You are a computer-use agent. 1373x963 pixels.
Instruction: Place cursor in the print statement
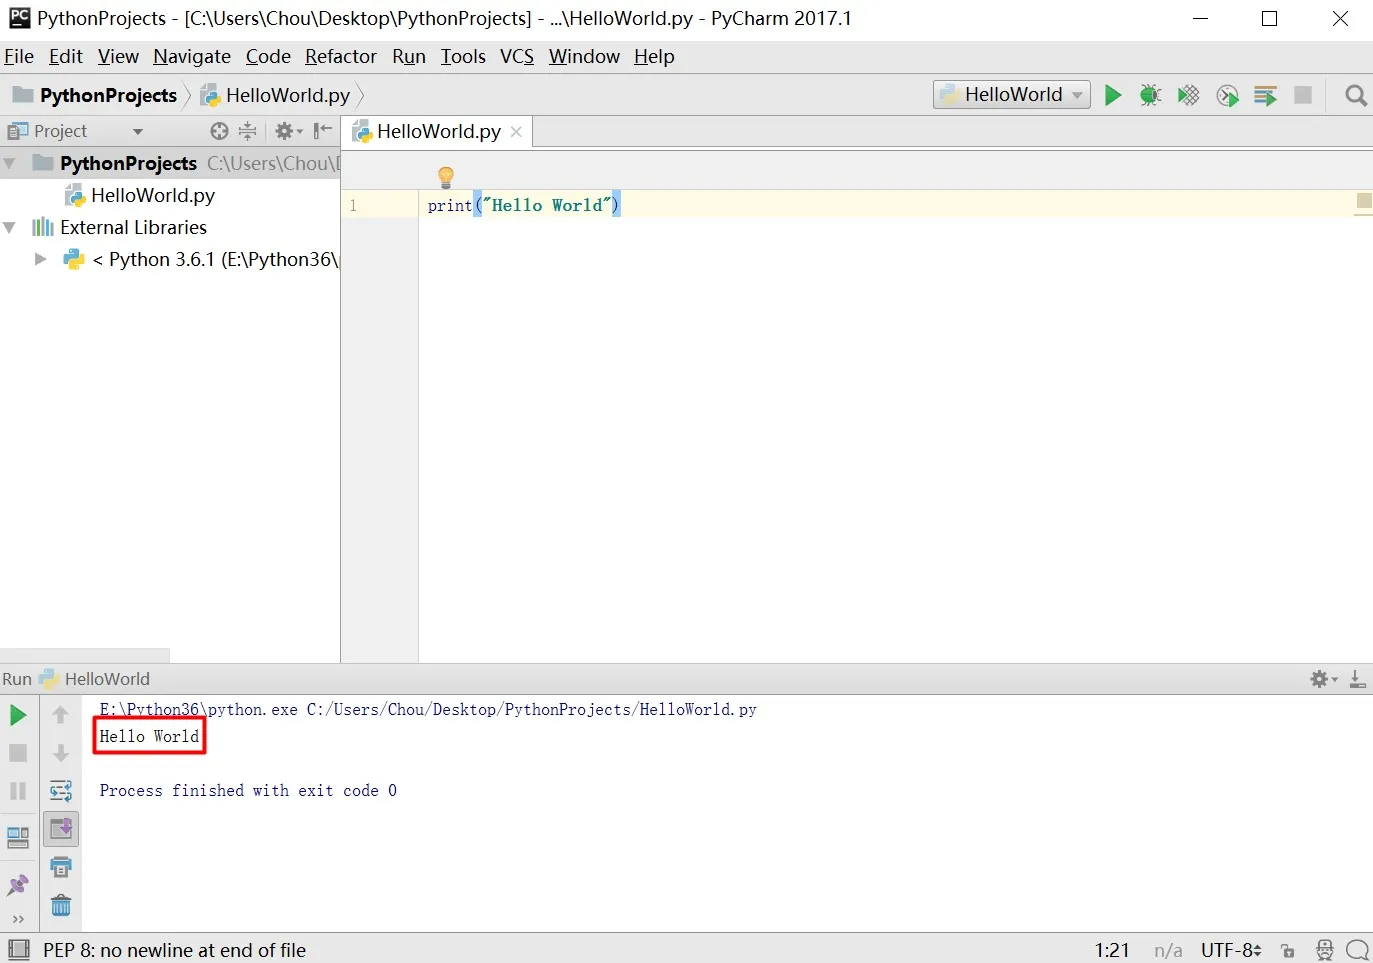coord(523,205)
